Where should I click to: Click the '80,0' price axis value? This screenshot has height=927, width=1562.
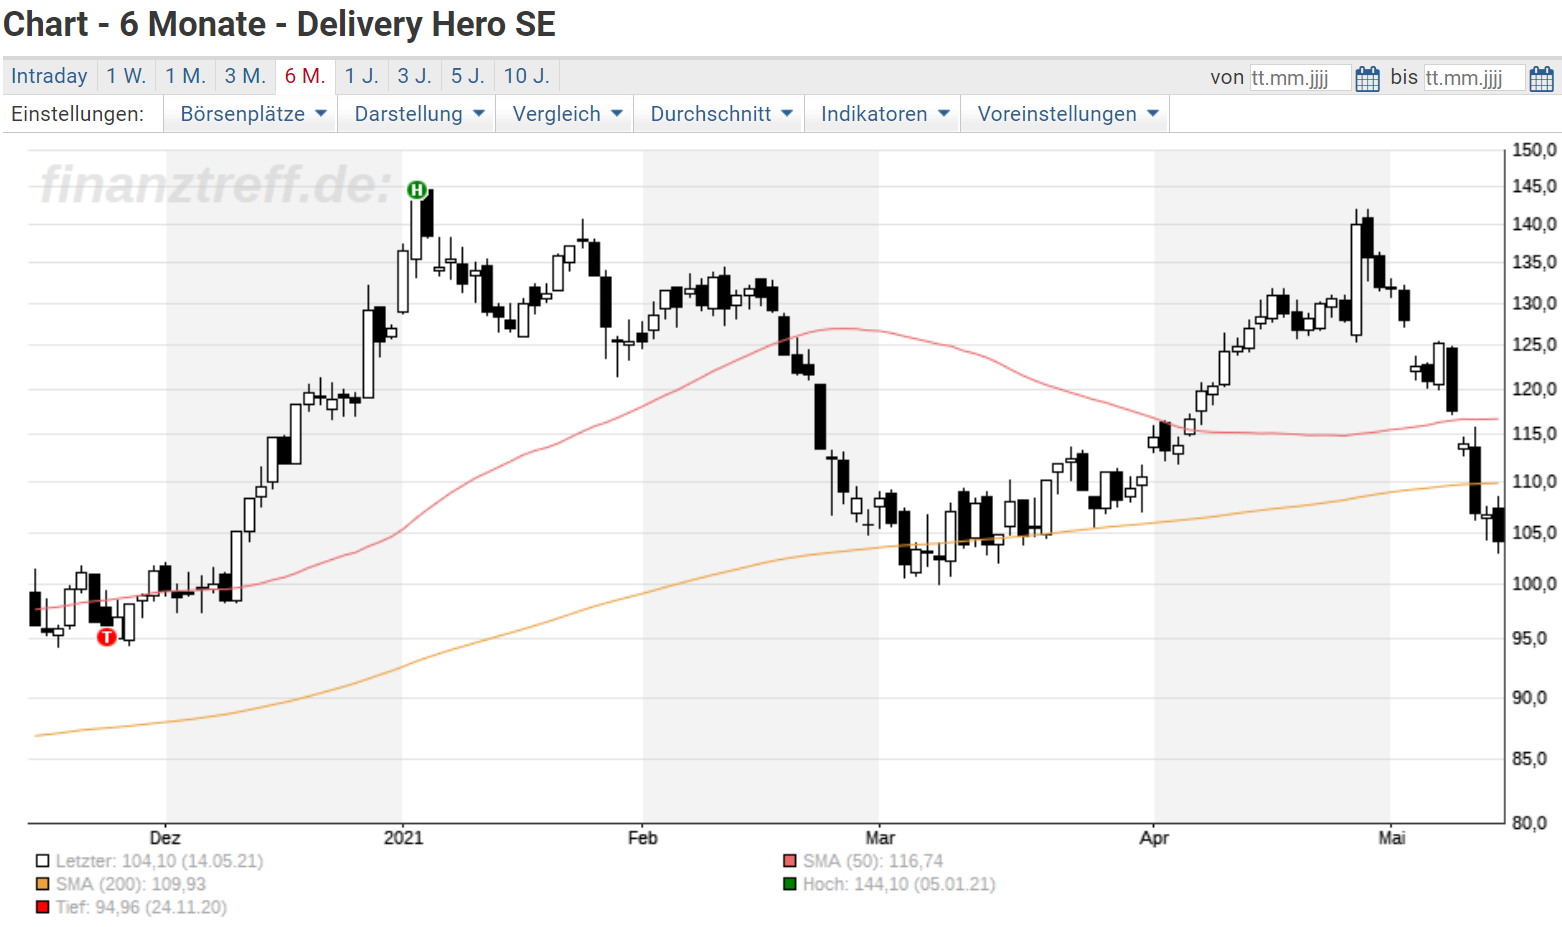[1530, 823]
